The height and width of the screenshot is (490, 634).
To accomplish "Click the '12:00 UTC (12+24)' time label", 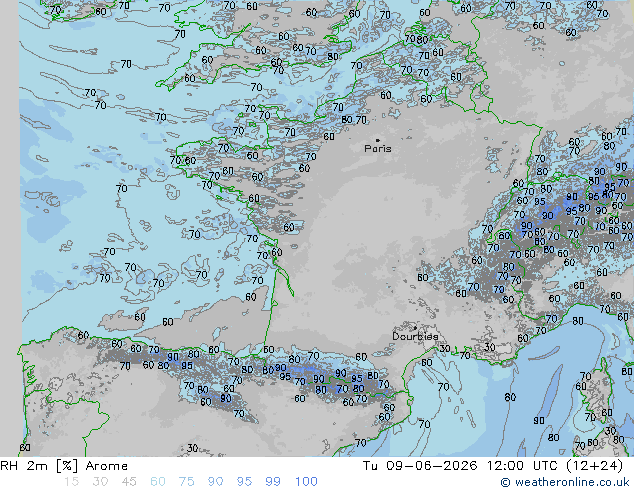I will [x=555, y=466].
